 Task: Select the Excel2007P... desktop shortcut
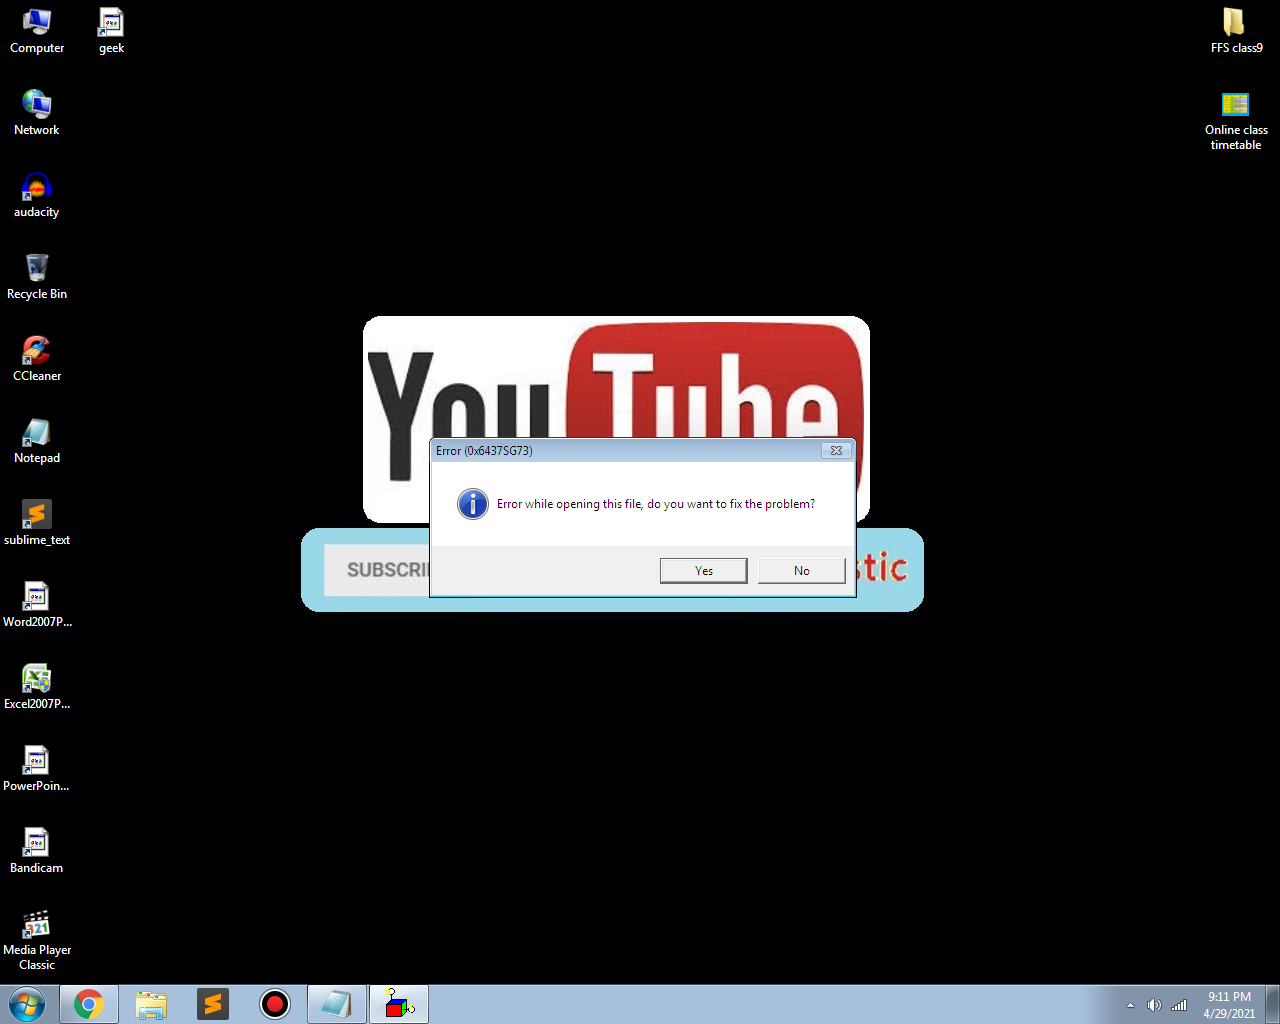[37, 686]
